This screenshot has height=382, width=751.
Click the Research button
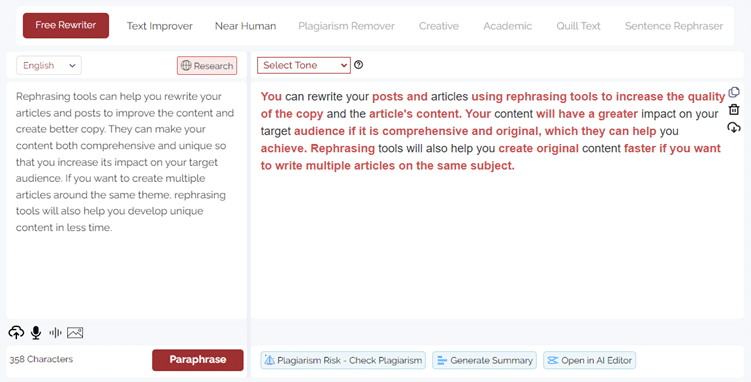[207, 66]
